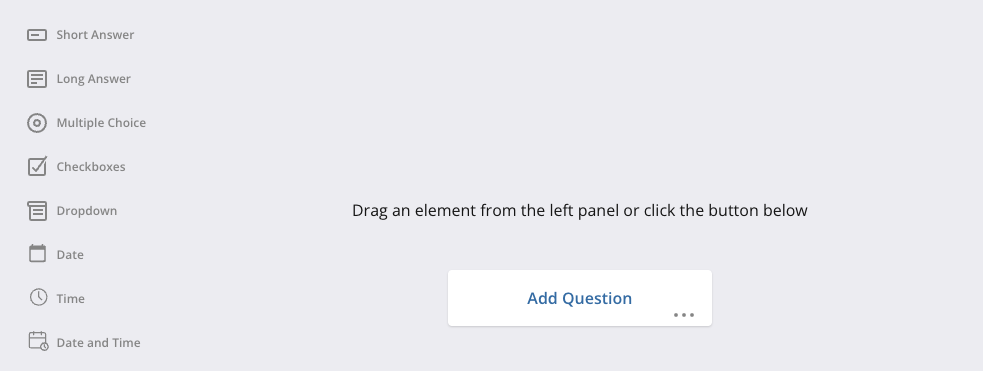Click the Add Question button

coord(579,298)
